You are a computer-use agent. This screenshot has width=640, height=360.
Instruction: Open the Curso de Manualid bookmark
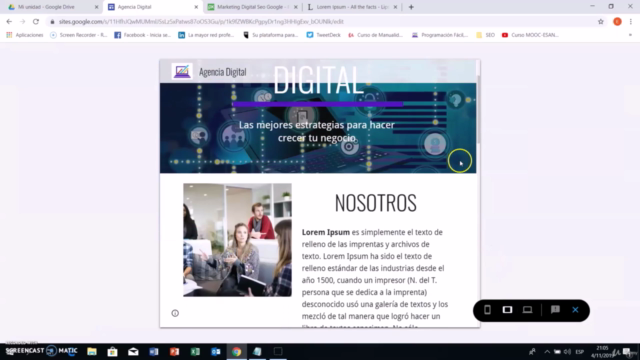[375, 35]
